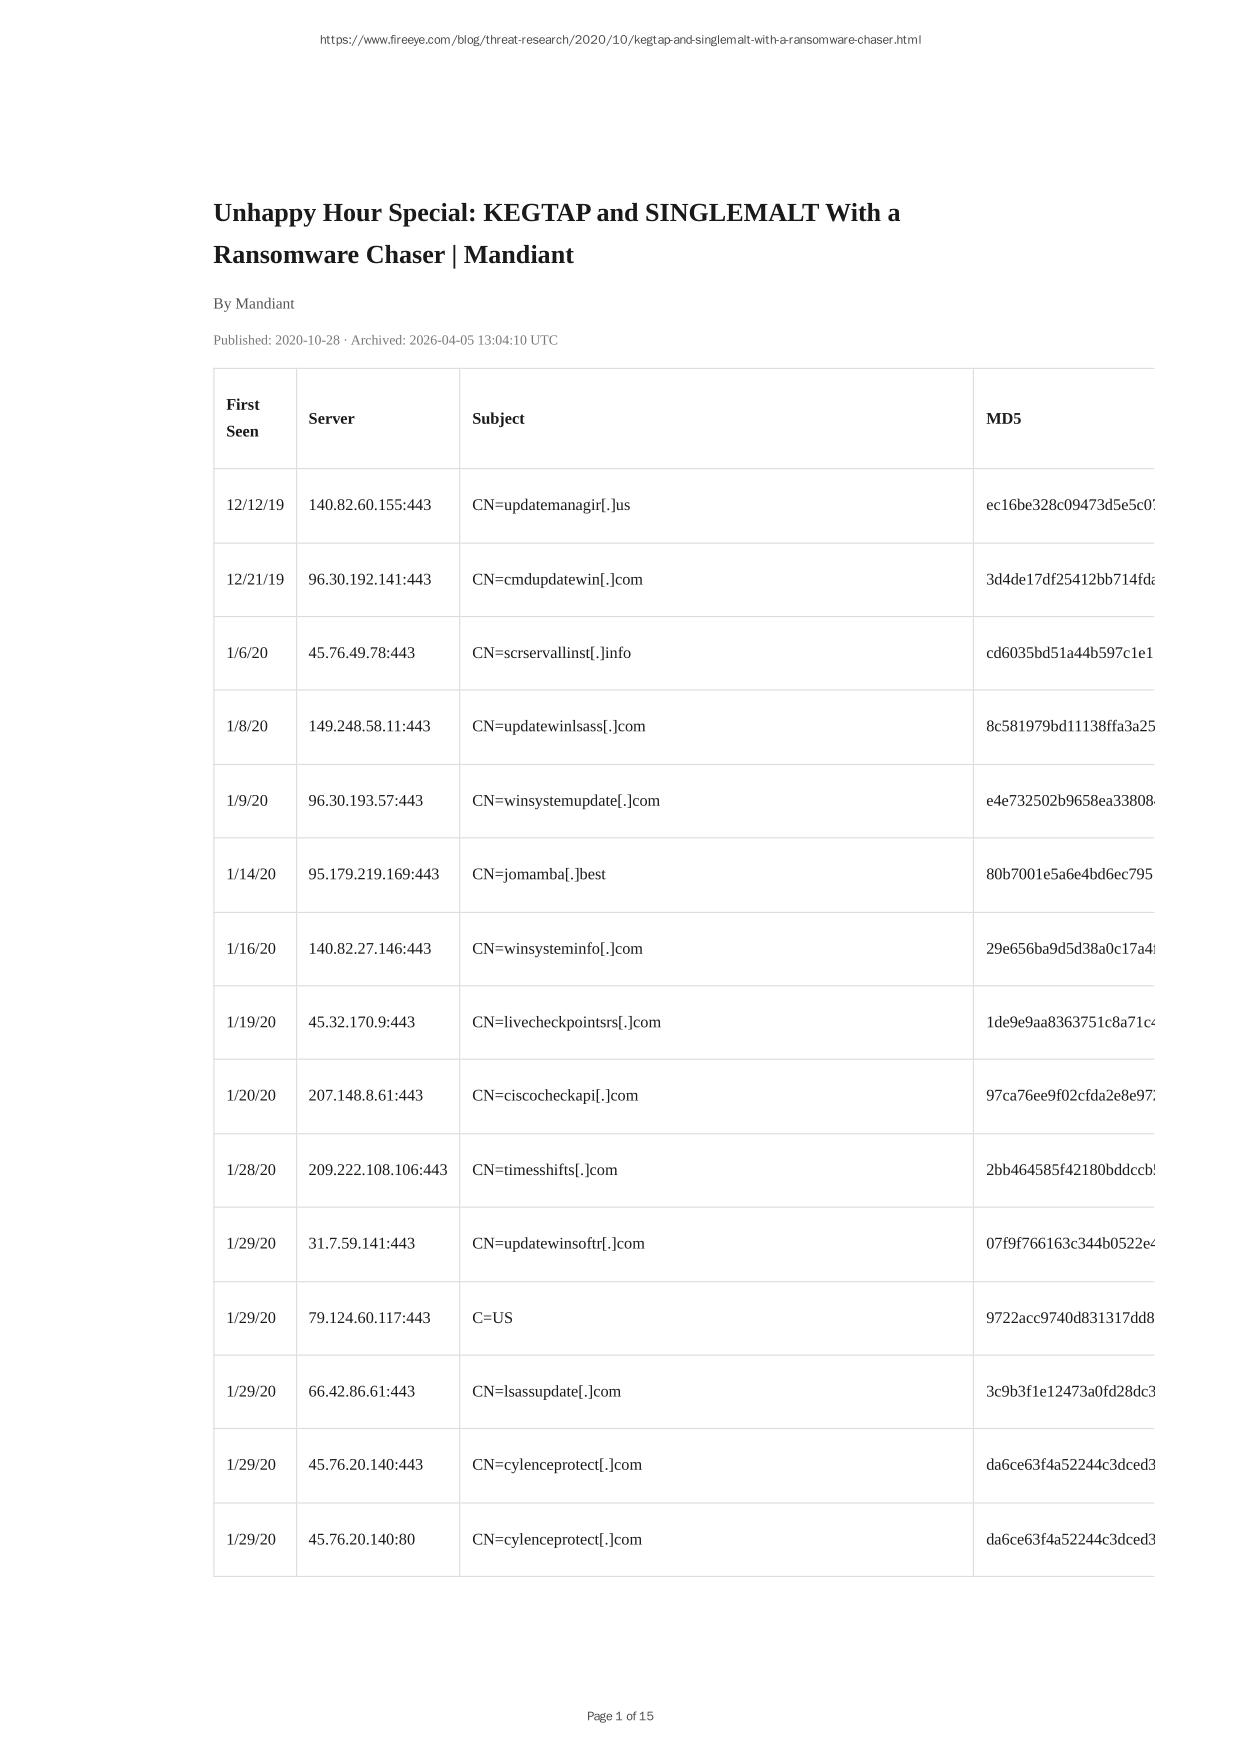Select server cell 96.30.192.141:443
The width and height of the screenshot is (1242, 1756).
[370, 580]
